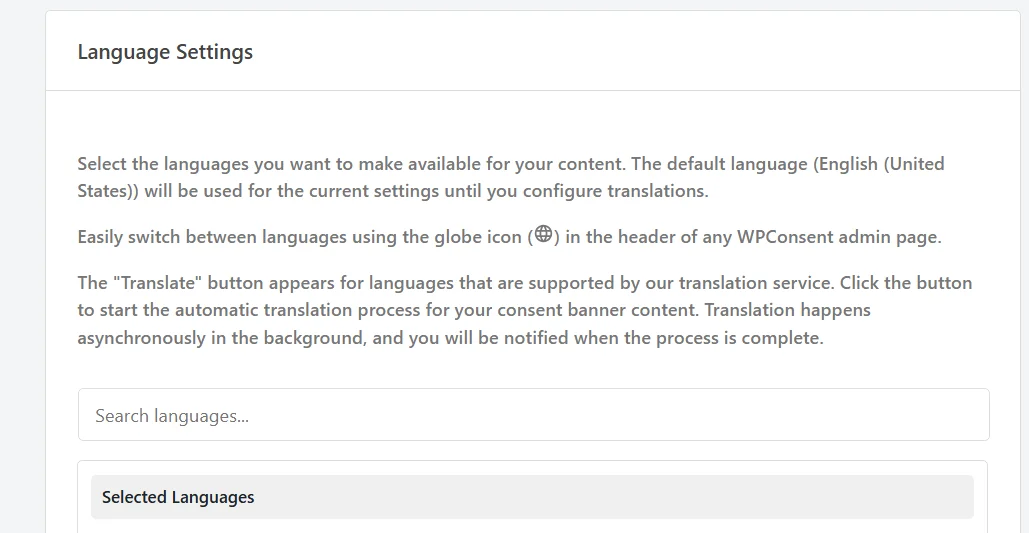
Task: Click the Language Settings panel title
Action: (x=165, y=52)
